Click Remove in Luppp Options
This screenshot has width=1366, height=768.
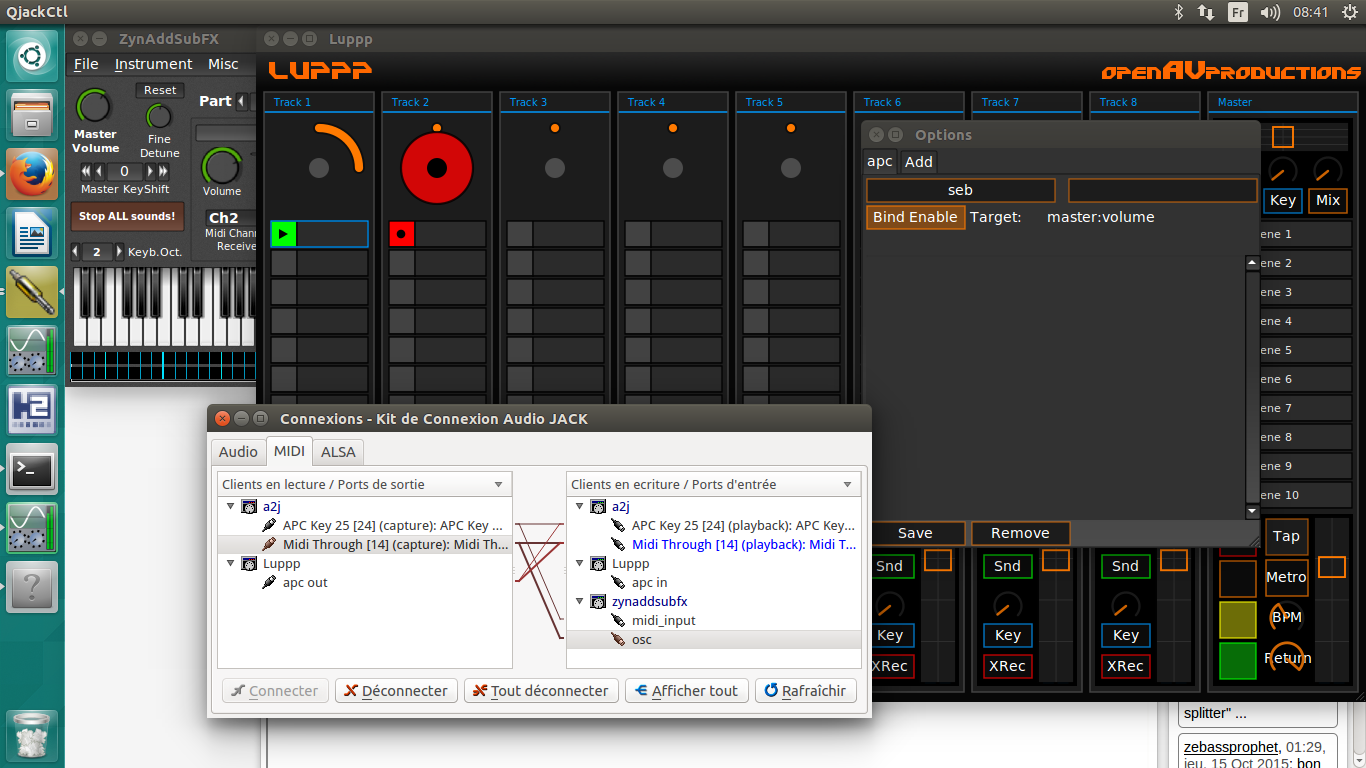(x=1020, y=533)
